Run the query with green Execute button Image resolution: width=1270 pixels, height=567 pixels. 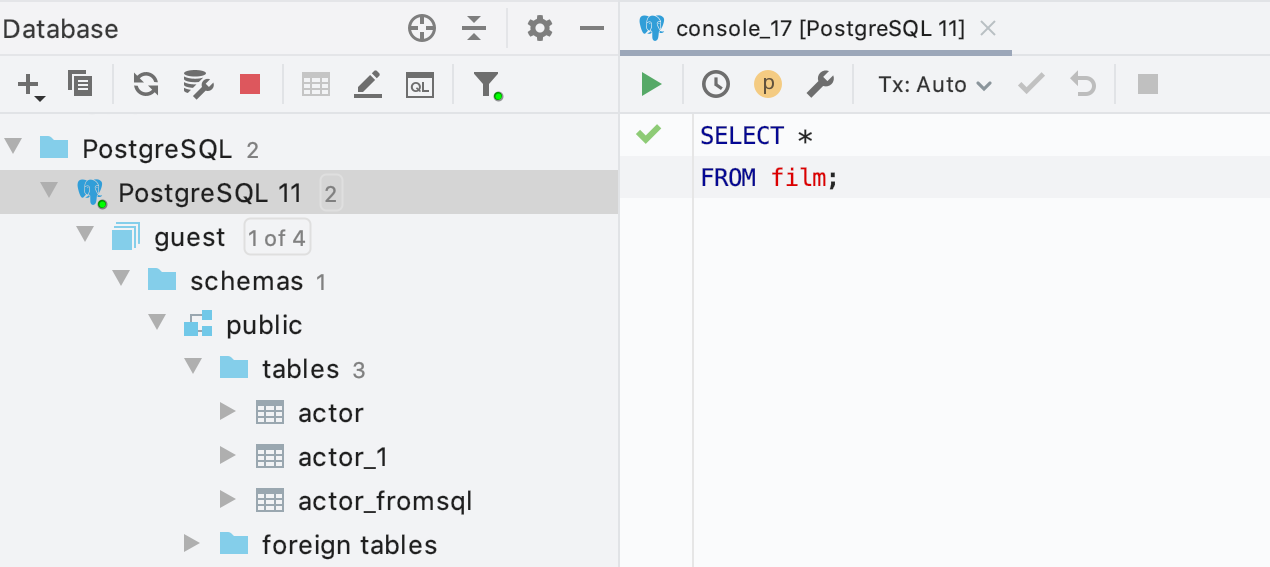point(652,85)
